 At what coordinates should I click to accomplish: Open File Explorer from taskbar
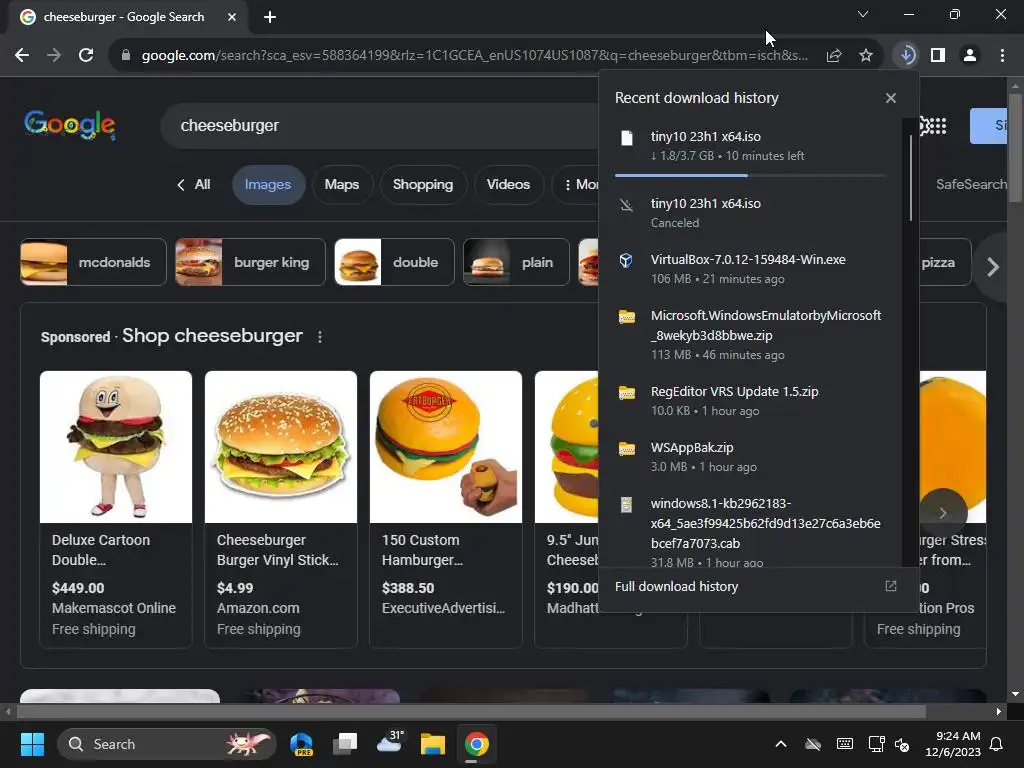[x=432, y=744]
